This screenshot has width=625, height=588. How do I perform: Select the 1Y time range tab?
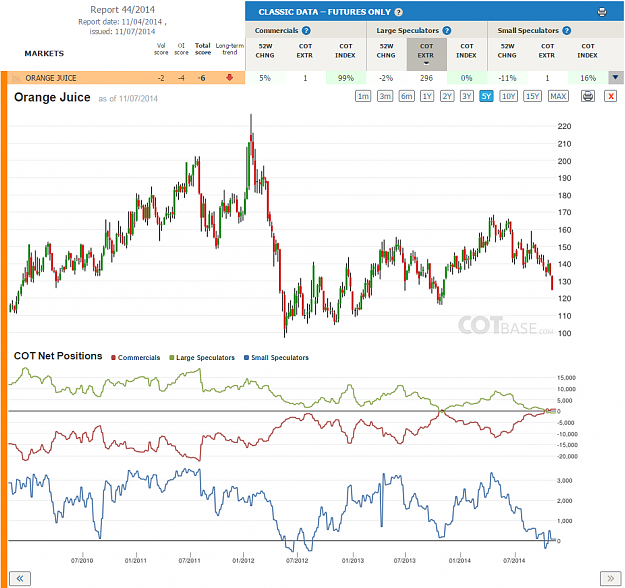point(427,96)
